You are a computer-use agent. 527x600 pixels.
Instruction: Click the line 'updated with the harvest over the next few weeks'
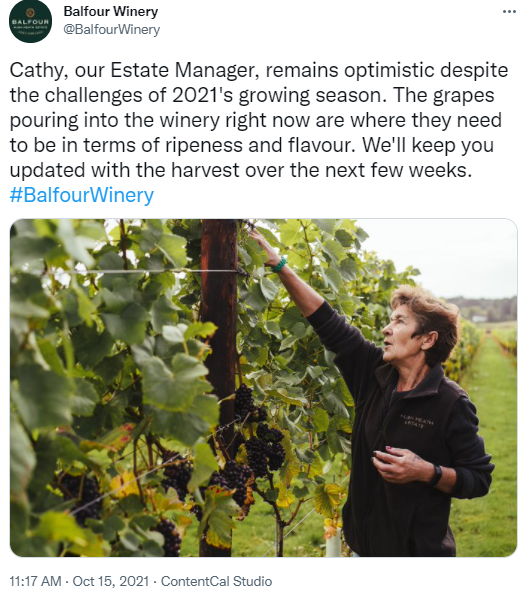coord(241,170)
